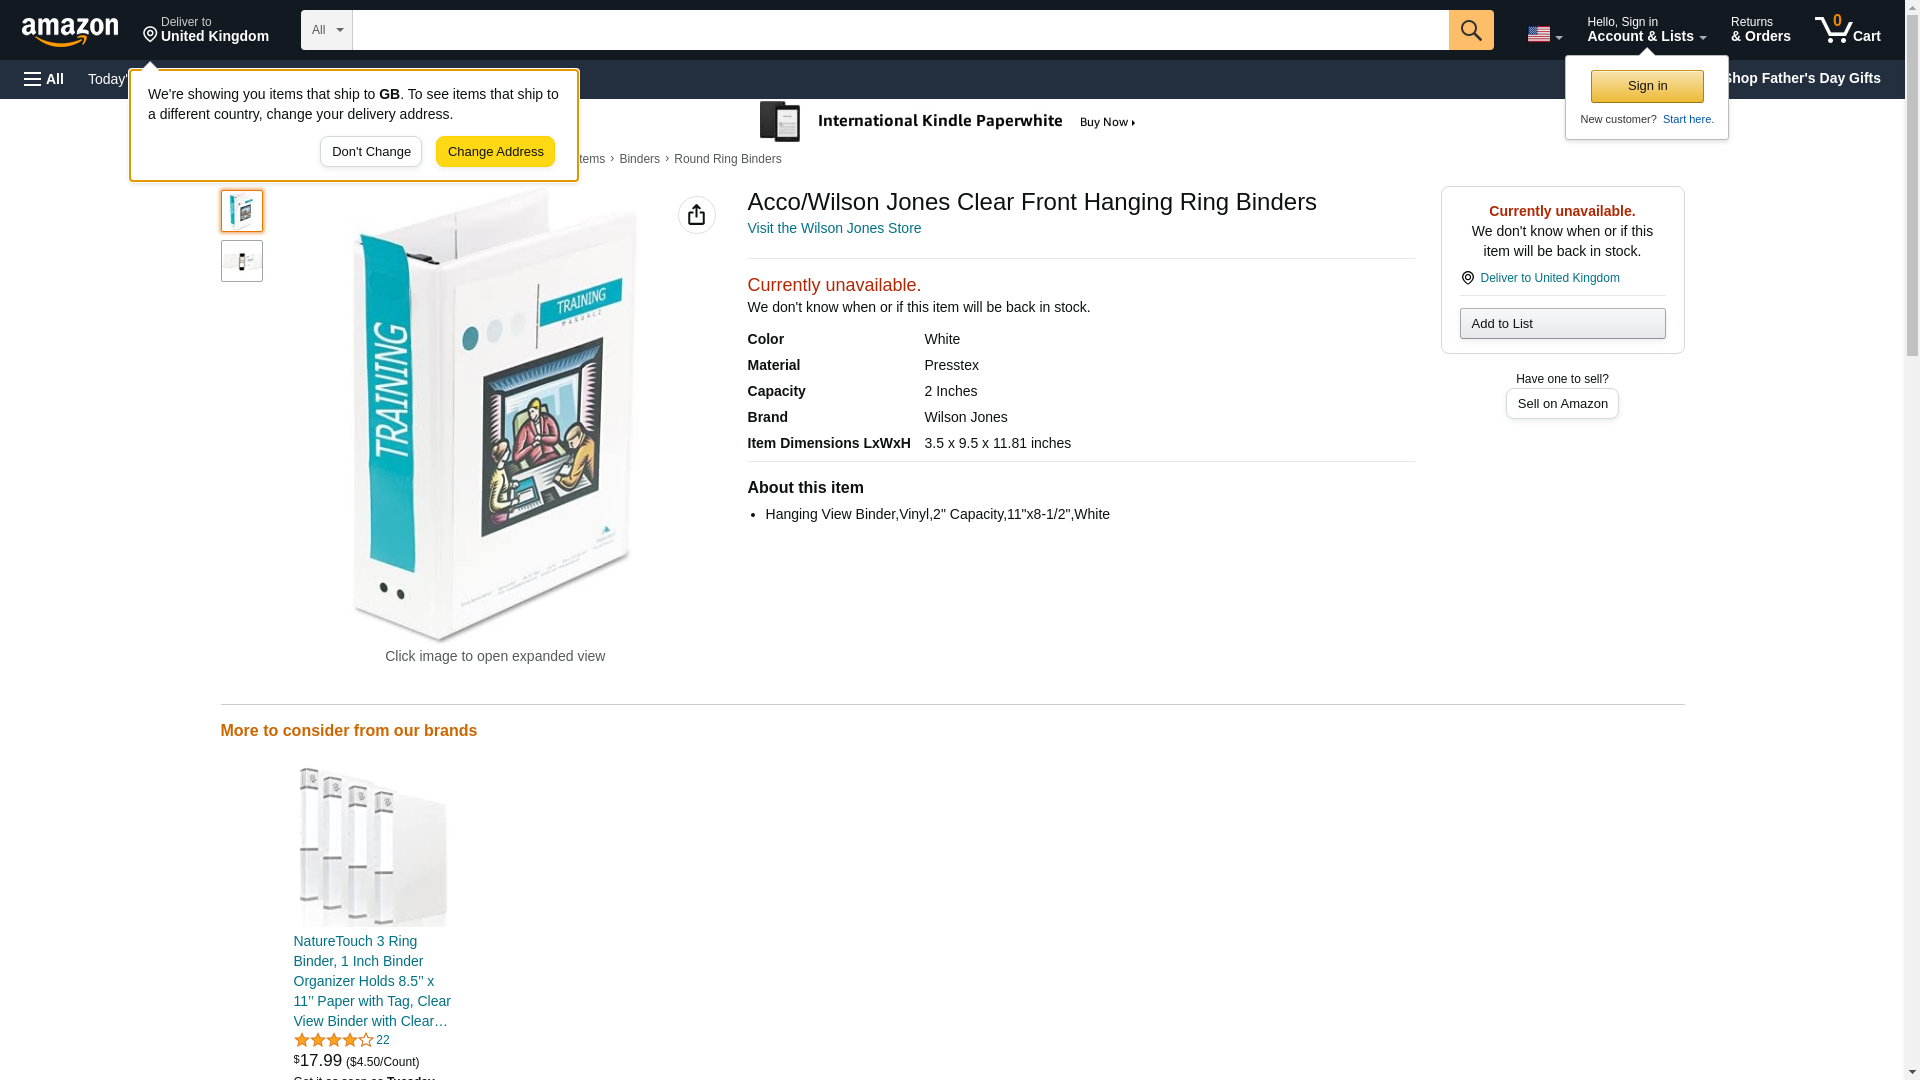
Task: Expand the search category All dropdown
Action: pyautogui.click(x=326, y=30)
